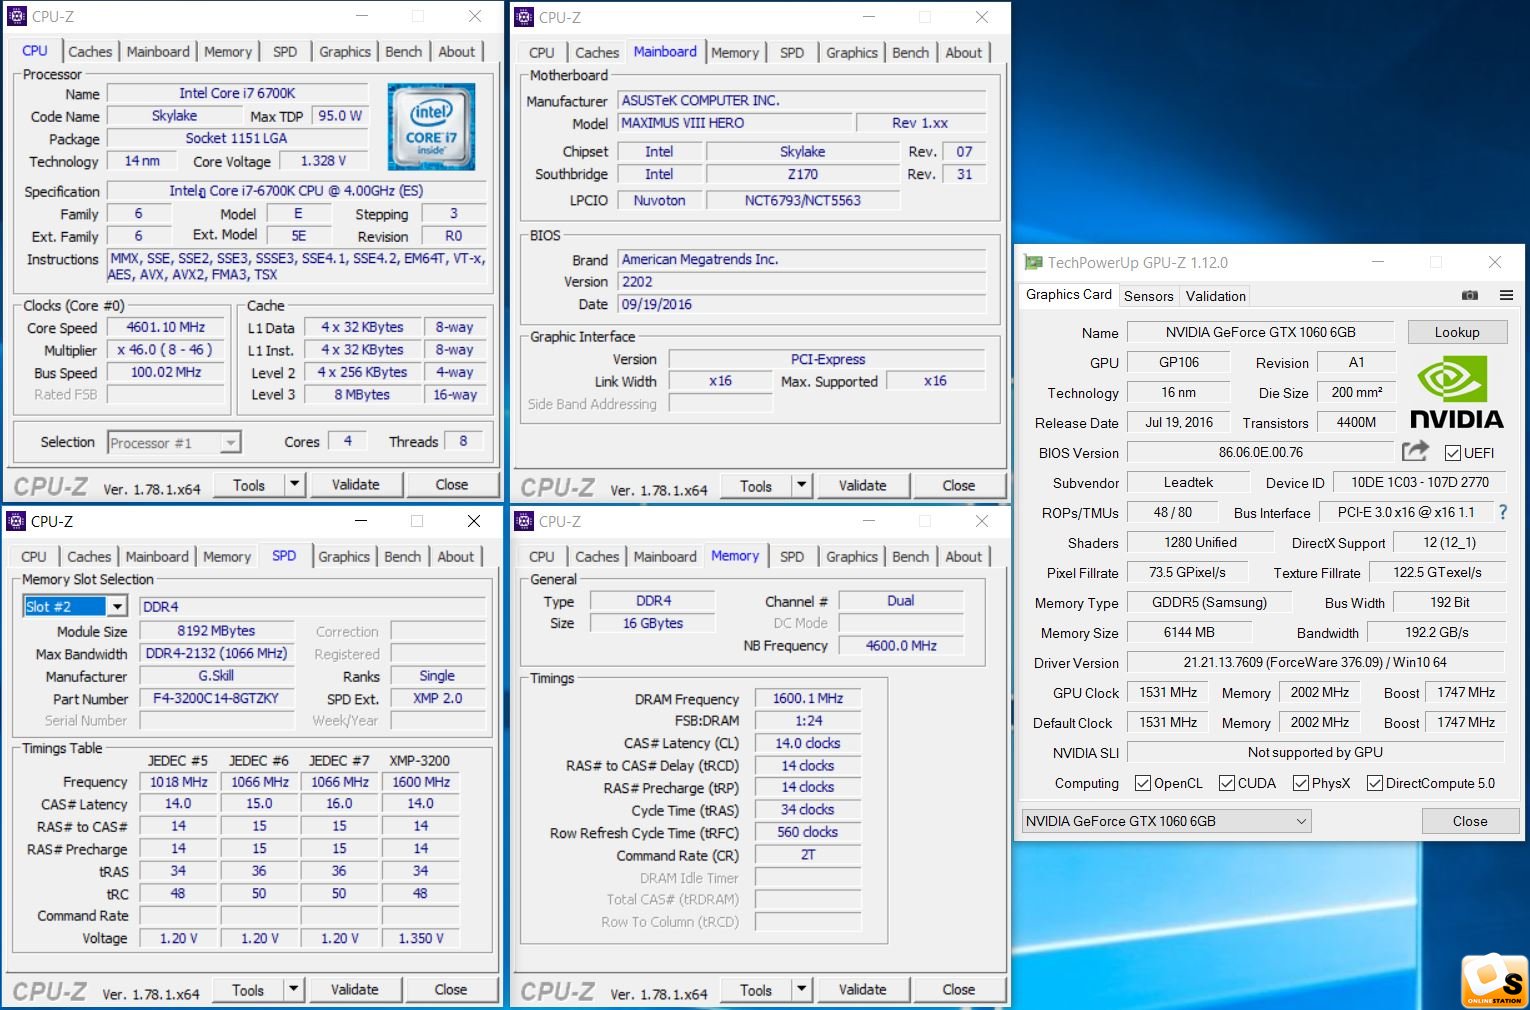1530x1010 pixels.
Task: Click the BIOS Date value 09/19/2016
Action: click(802, 304)
